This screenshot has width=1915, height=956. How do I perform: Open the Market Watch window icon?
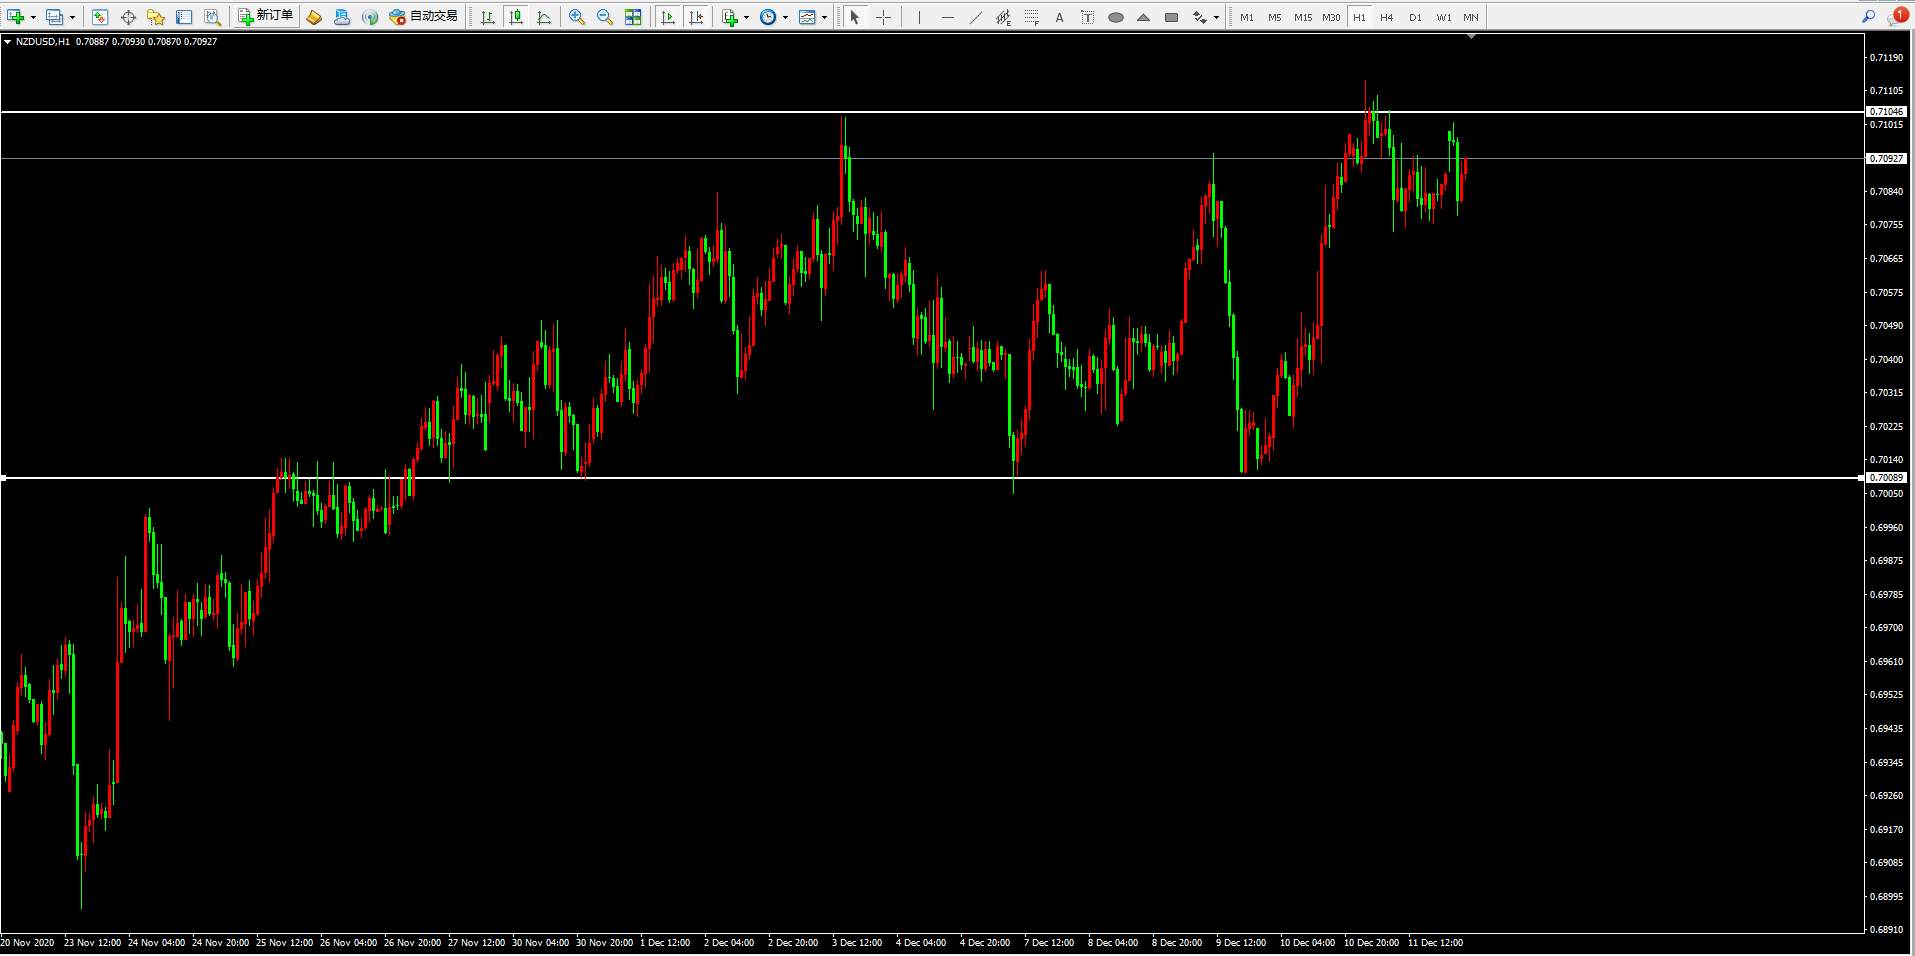click(100, 17)
